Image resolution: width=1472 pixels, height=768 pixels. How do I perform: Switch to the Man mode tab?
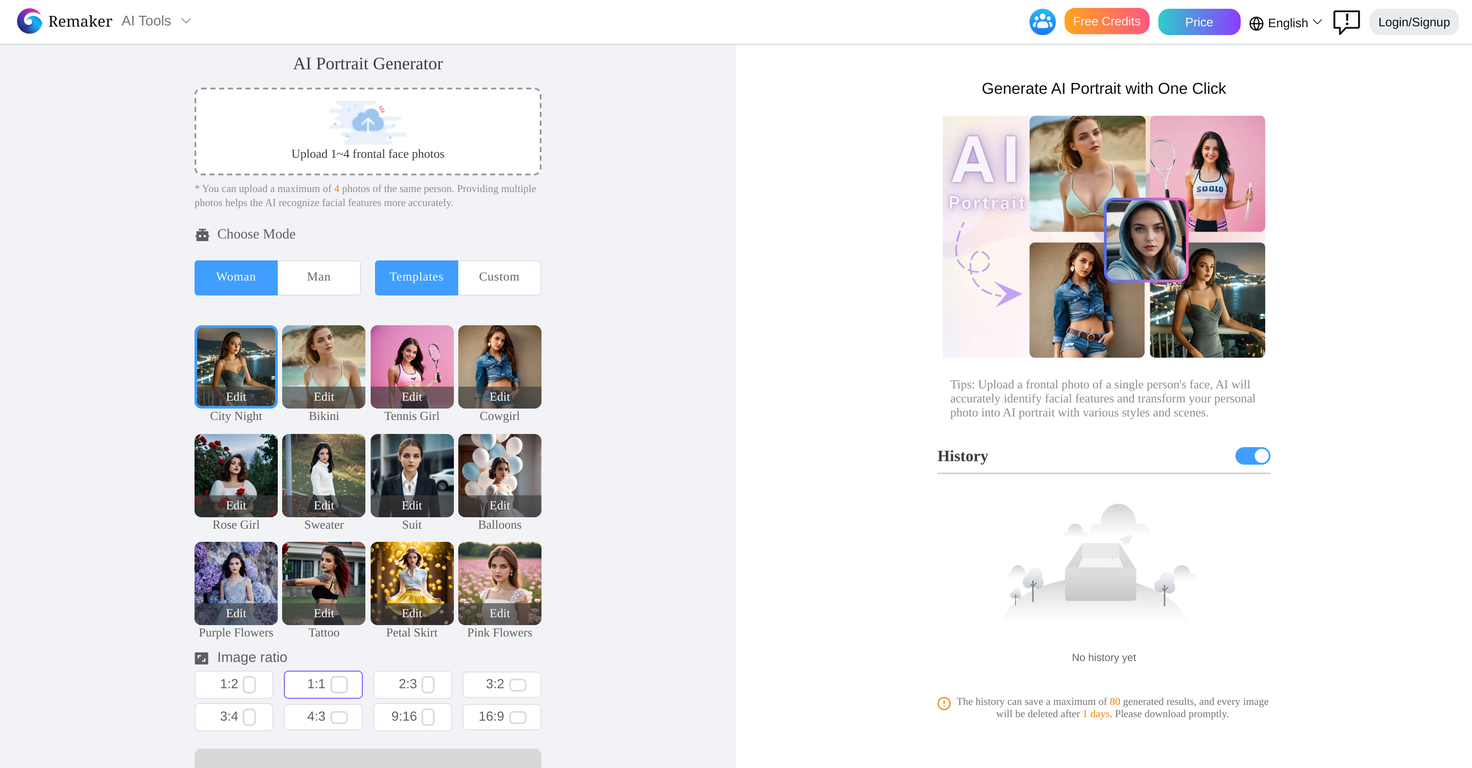(x=319, y=277)
